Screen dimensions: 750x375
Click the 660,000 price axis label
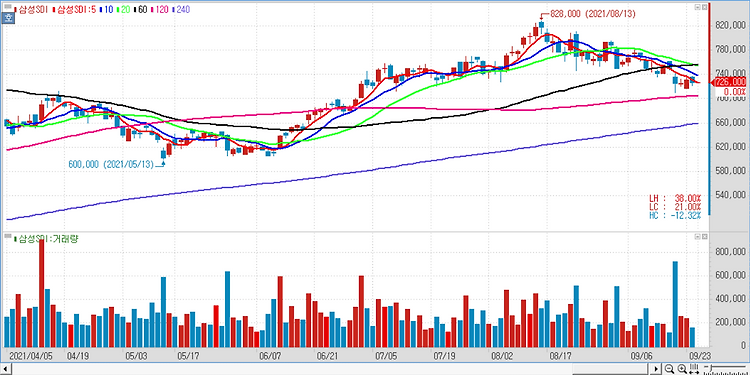coord(731,122)
